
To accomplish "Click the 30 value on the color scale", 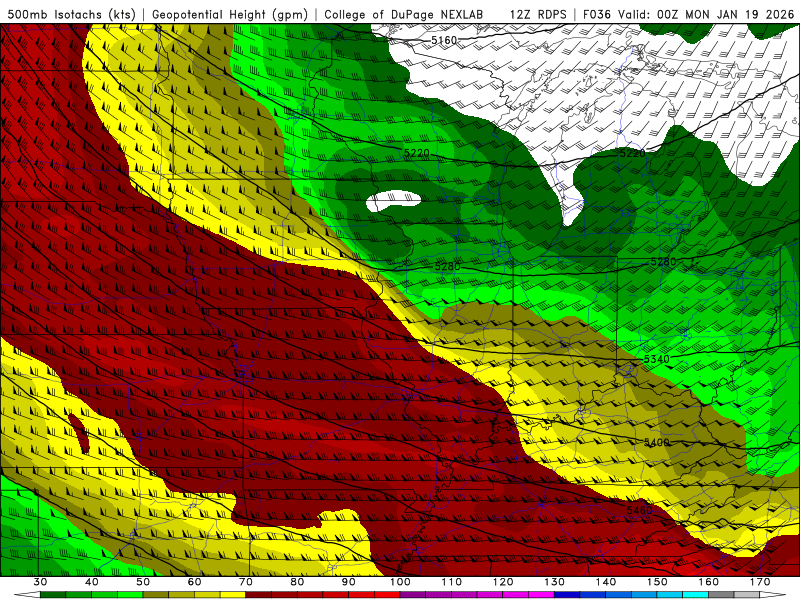I will (x=40, y=582).
